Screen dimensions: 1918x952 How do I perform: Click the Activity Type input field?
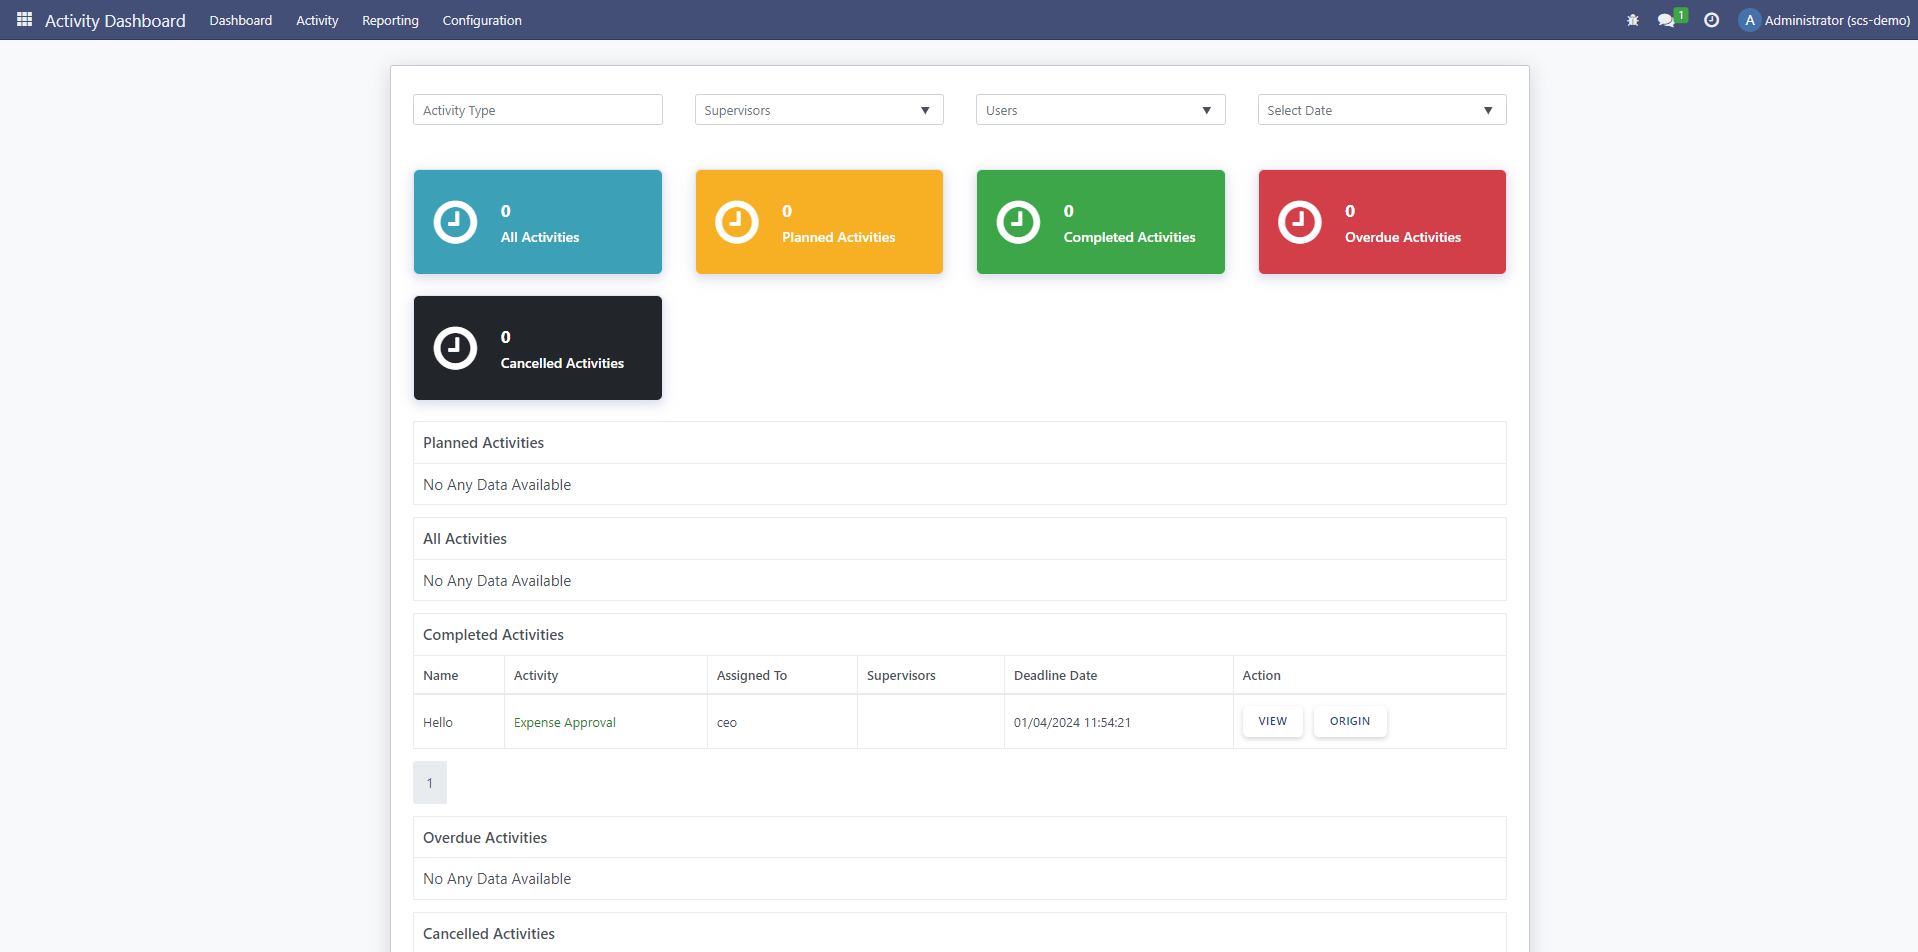tap(537, 109)
